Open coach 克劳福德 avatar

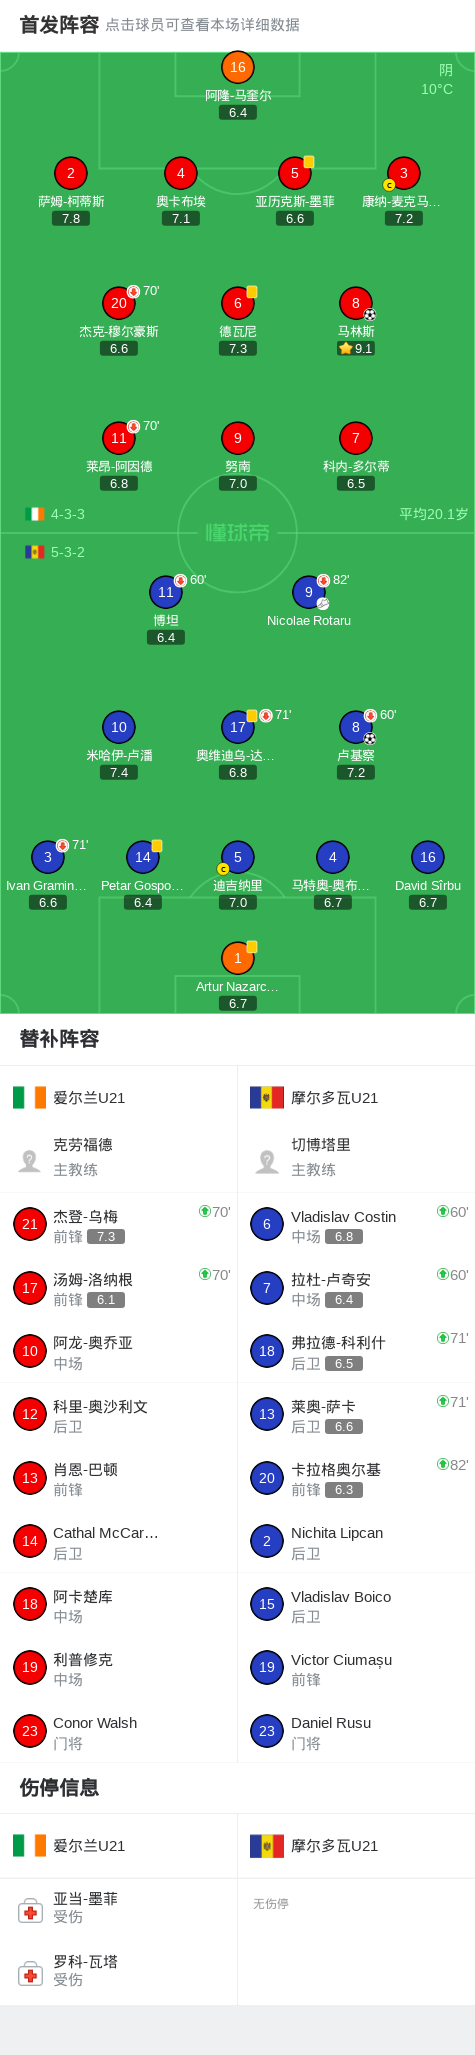[30, 1160]
